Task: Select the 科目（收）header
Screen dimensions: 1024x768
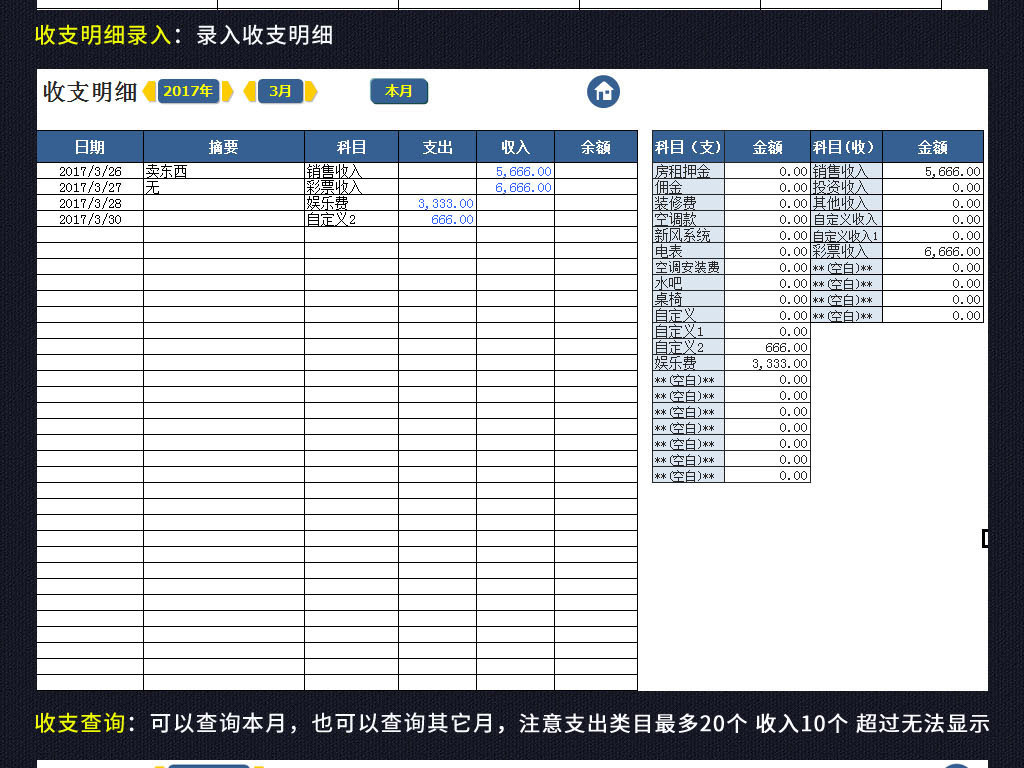Action: coord(846,147)
